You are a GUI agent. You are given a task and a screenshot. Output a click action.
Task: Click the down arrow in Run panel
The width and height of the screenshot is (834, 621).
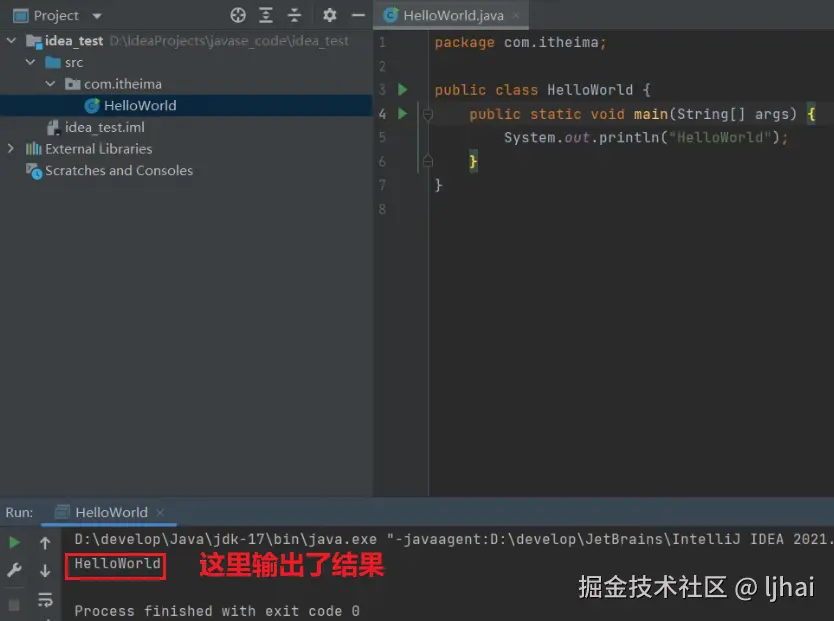click(45, 570)
